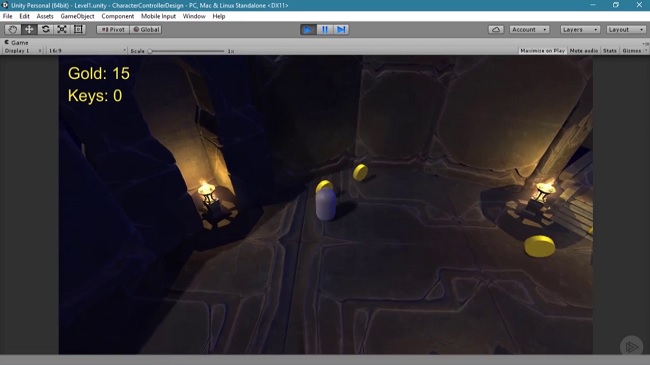
Task: Open the Window menu
Action: point(194,16)
